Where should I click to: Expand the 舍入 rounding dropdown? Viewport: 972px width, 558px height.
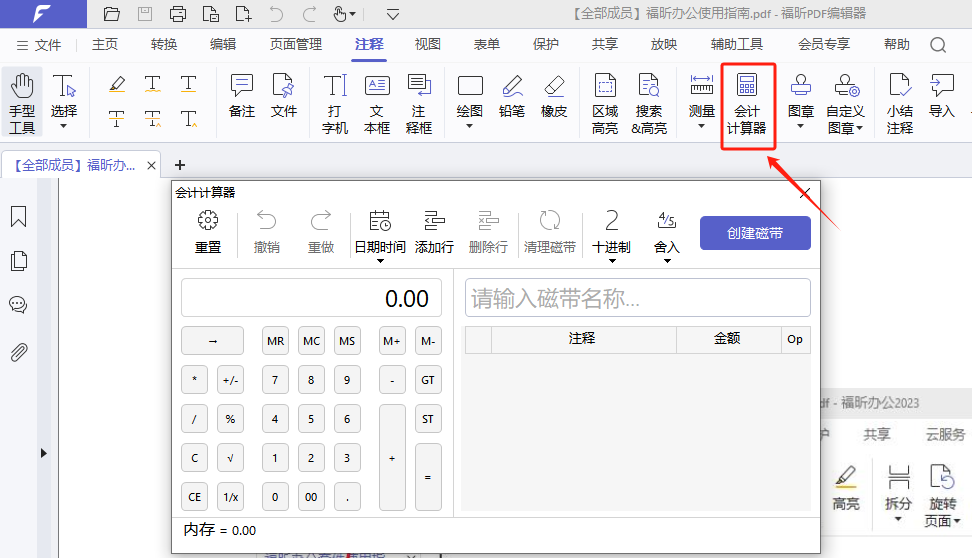666,262
